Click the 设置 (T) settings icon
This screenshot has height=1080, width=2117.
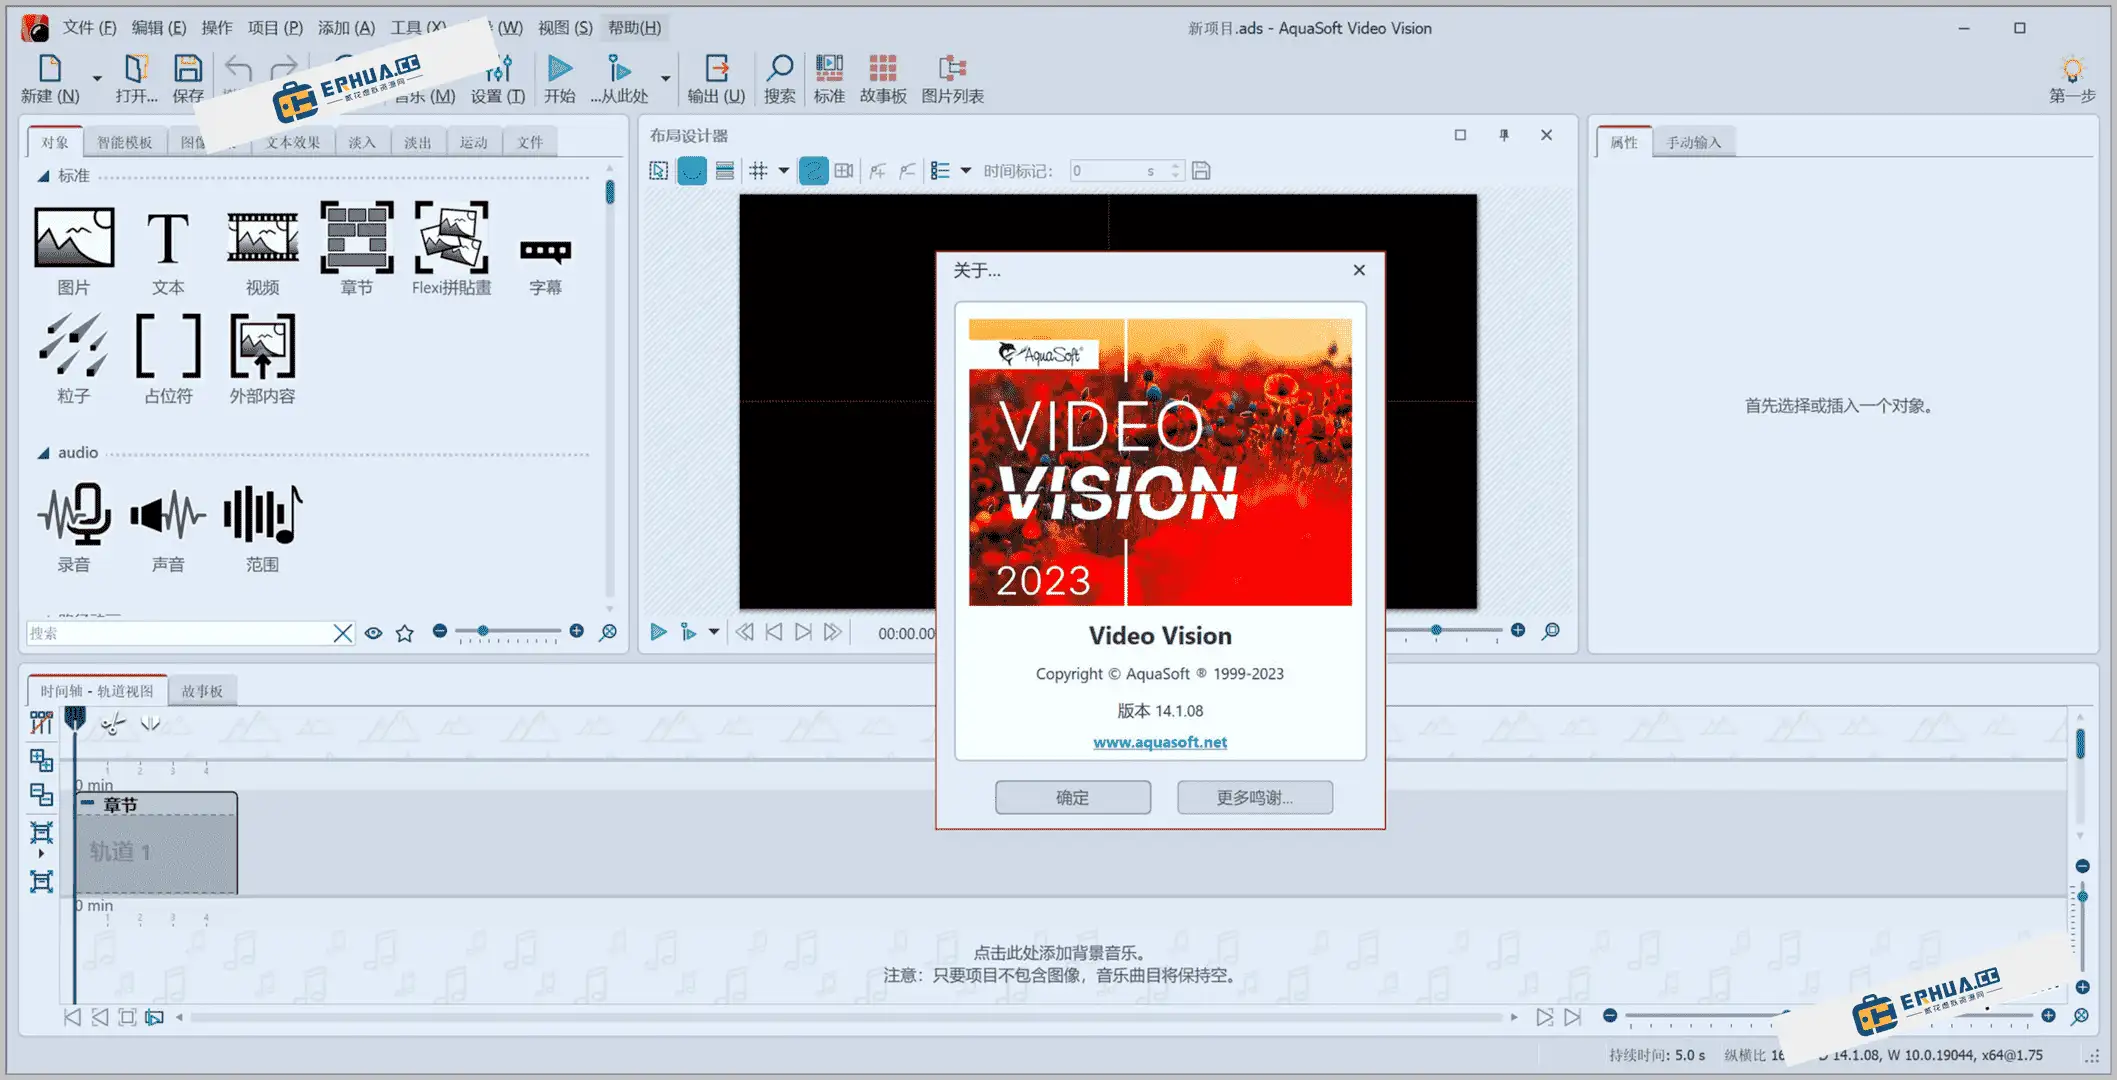coord(498,68)
